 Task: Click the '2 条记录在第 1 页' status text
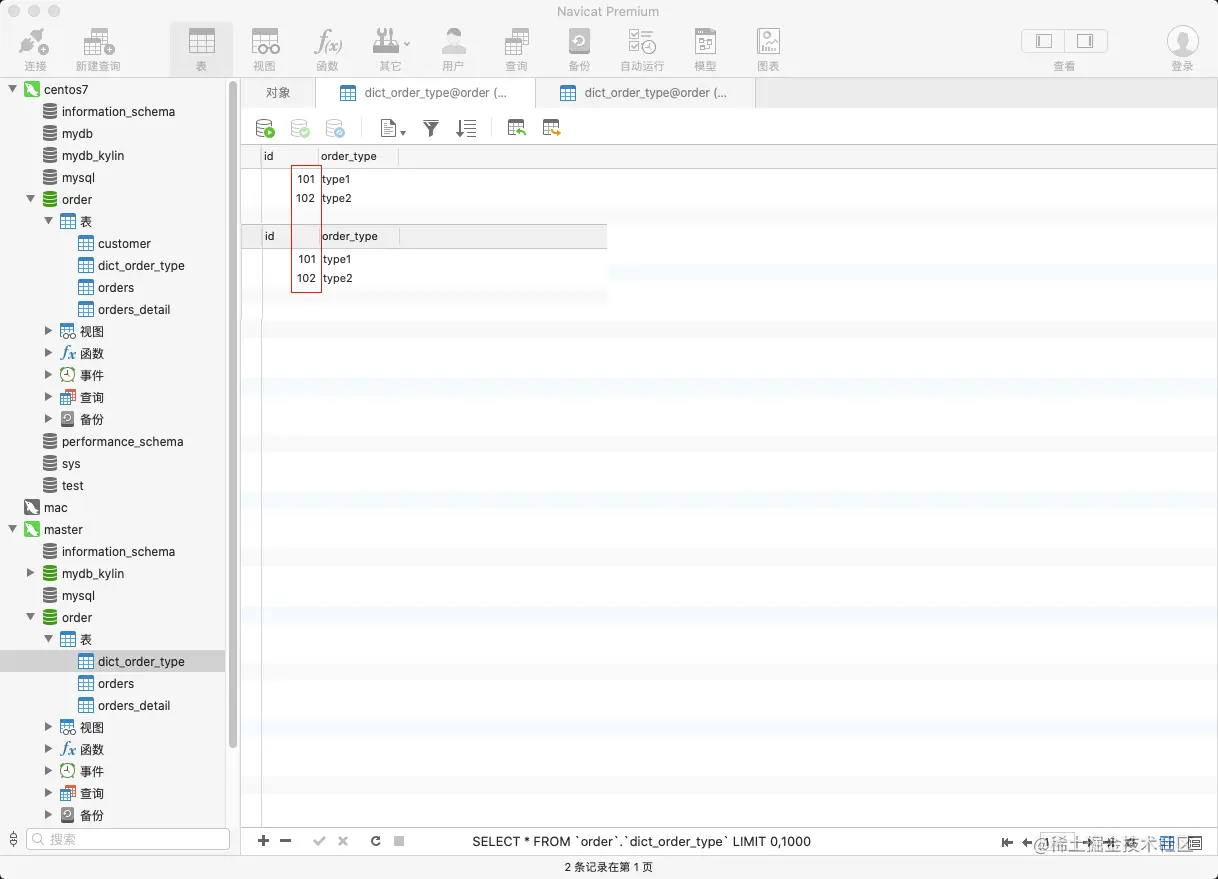pos(609,867)
